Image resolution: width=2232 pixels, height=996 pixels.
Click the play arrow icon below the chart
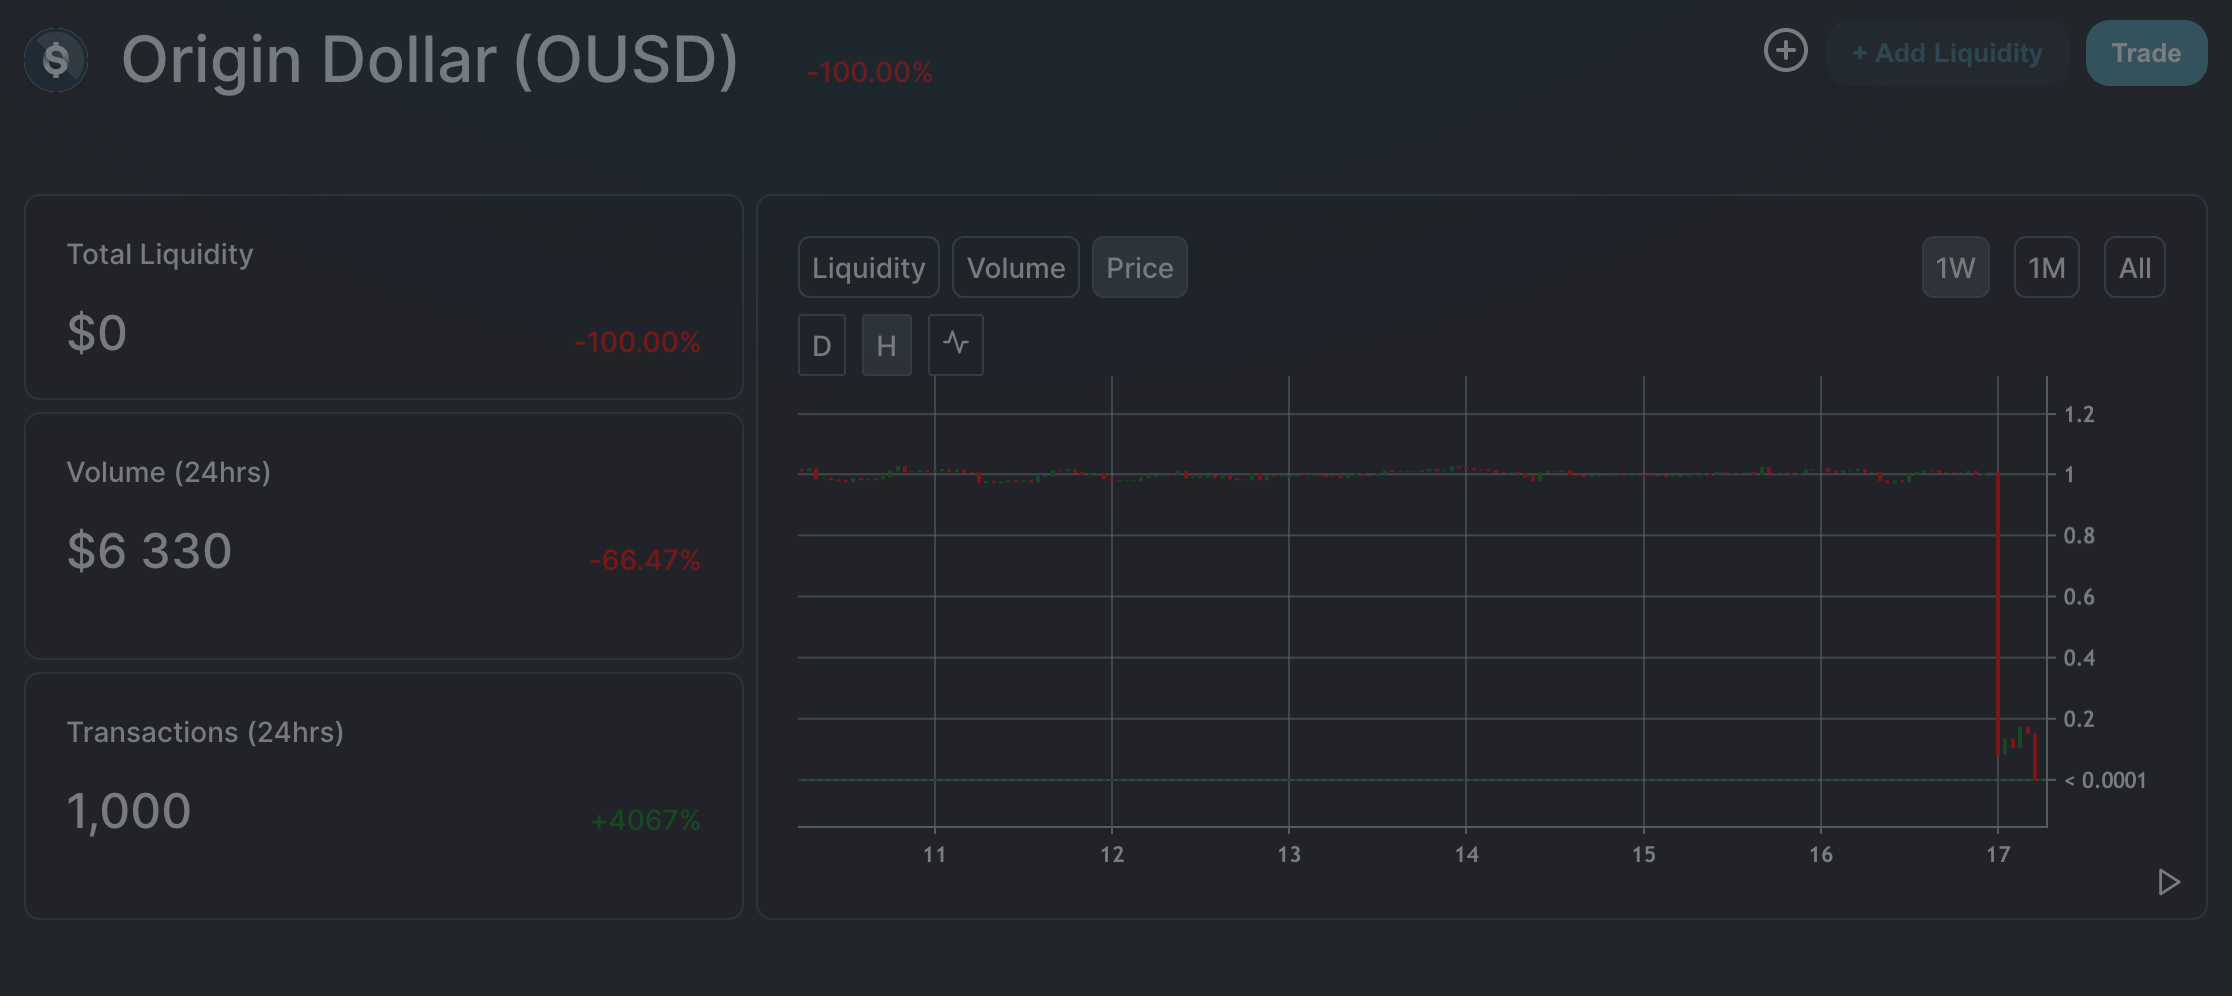[2168, 882]
